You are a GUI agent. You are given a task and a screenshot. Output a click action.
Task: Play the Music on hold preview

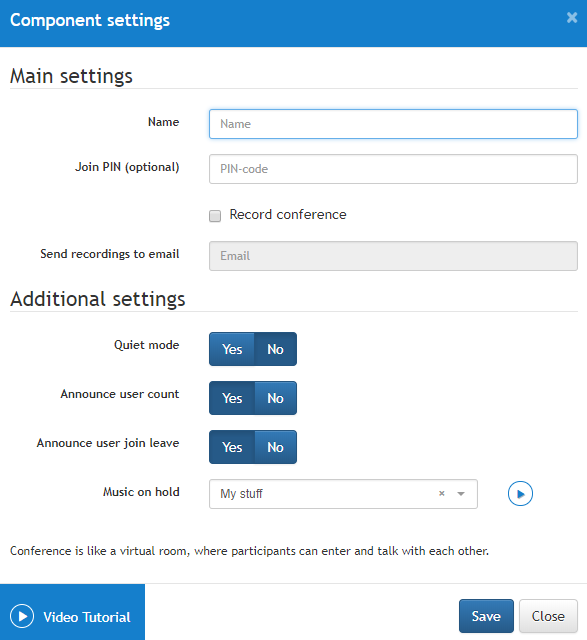520,494
